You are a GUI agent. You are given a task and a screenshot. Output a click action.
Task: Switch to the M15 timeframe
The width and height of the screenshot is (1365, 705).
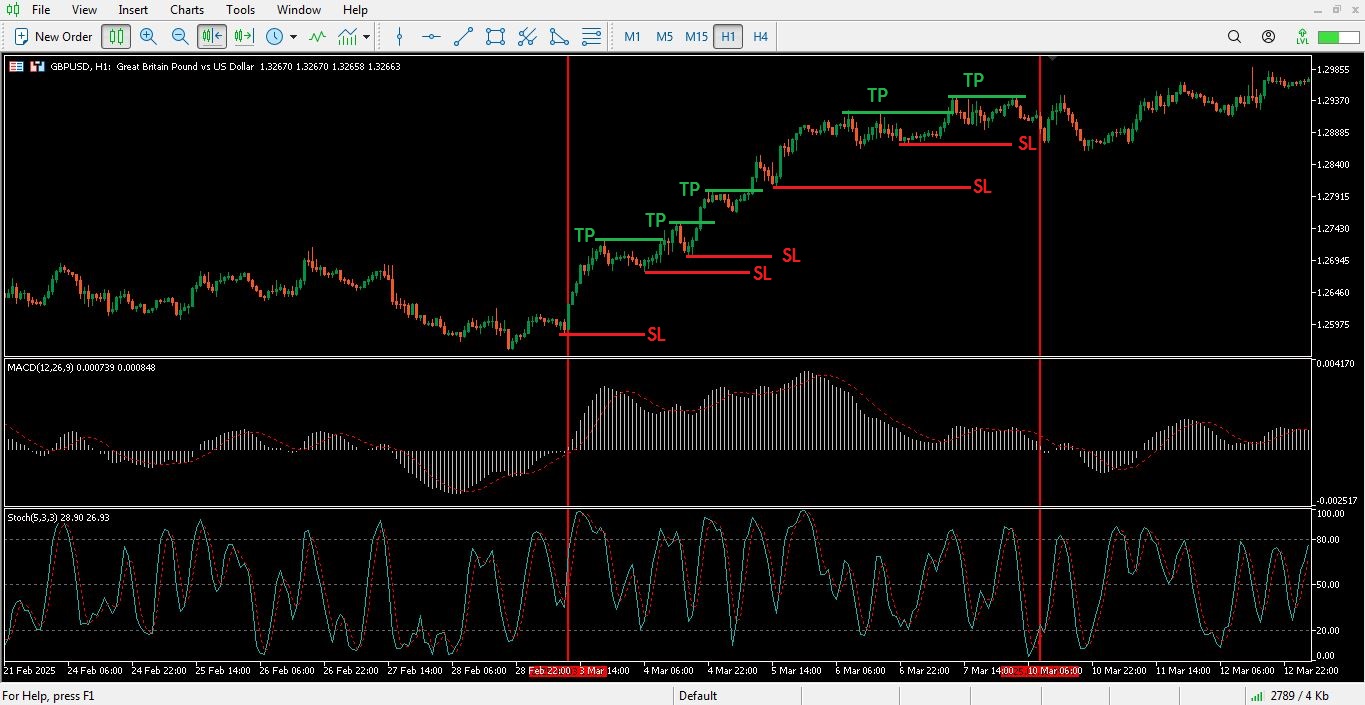[x=696, y=37]
